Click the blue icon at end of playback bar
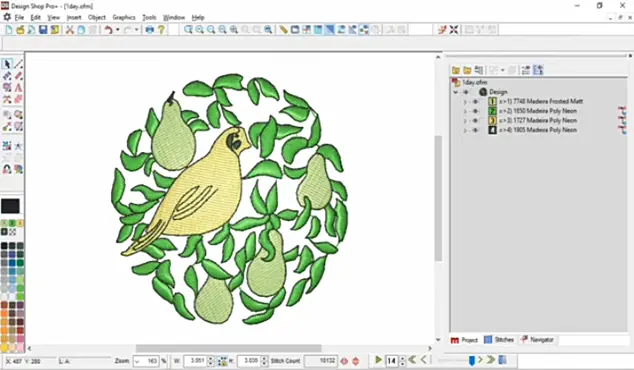 pyautogui.click(x=502, y=359)
